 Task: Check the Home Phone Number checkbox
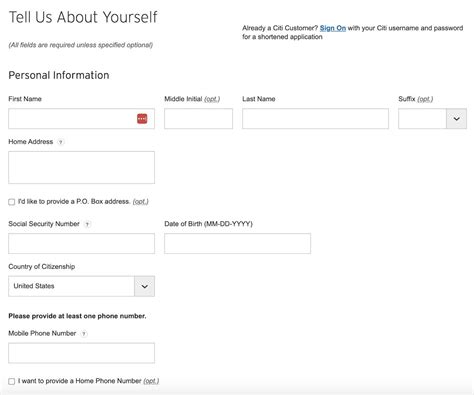12,381
